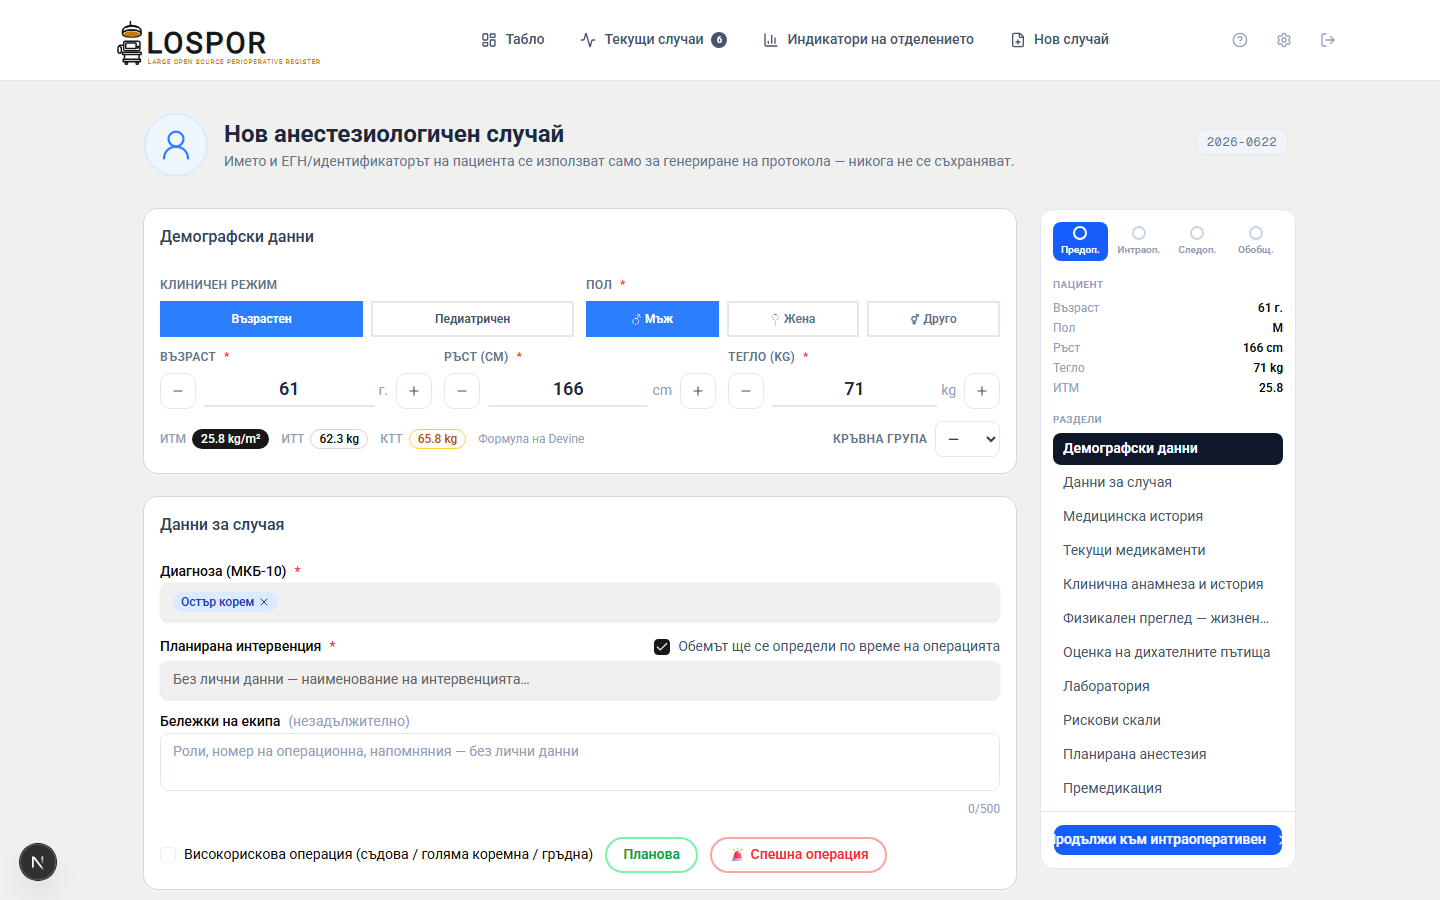This screenshot has height=900, width=1440.
Task: Go to 'Премедикация' section
Action: [x=1168, y=788]
